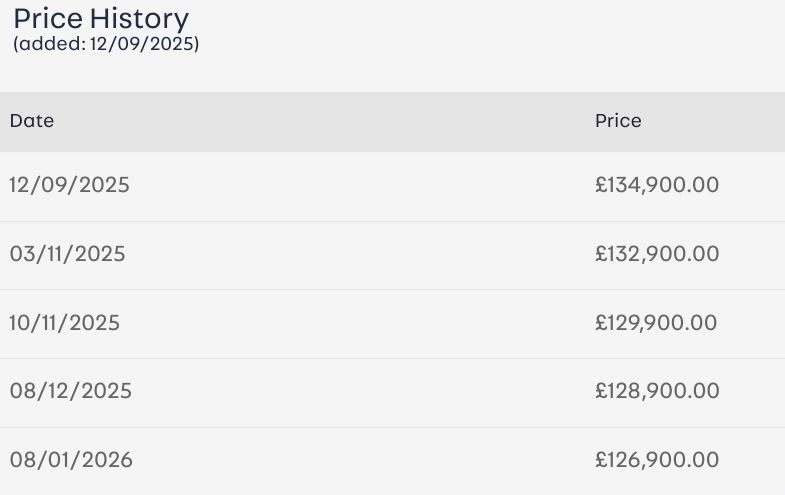Select the £128,900.00 price cell
Viewport: 785px width, 495px height.
coord(656,391)
